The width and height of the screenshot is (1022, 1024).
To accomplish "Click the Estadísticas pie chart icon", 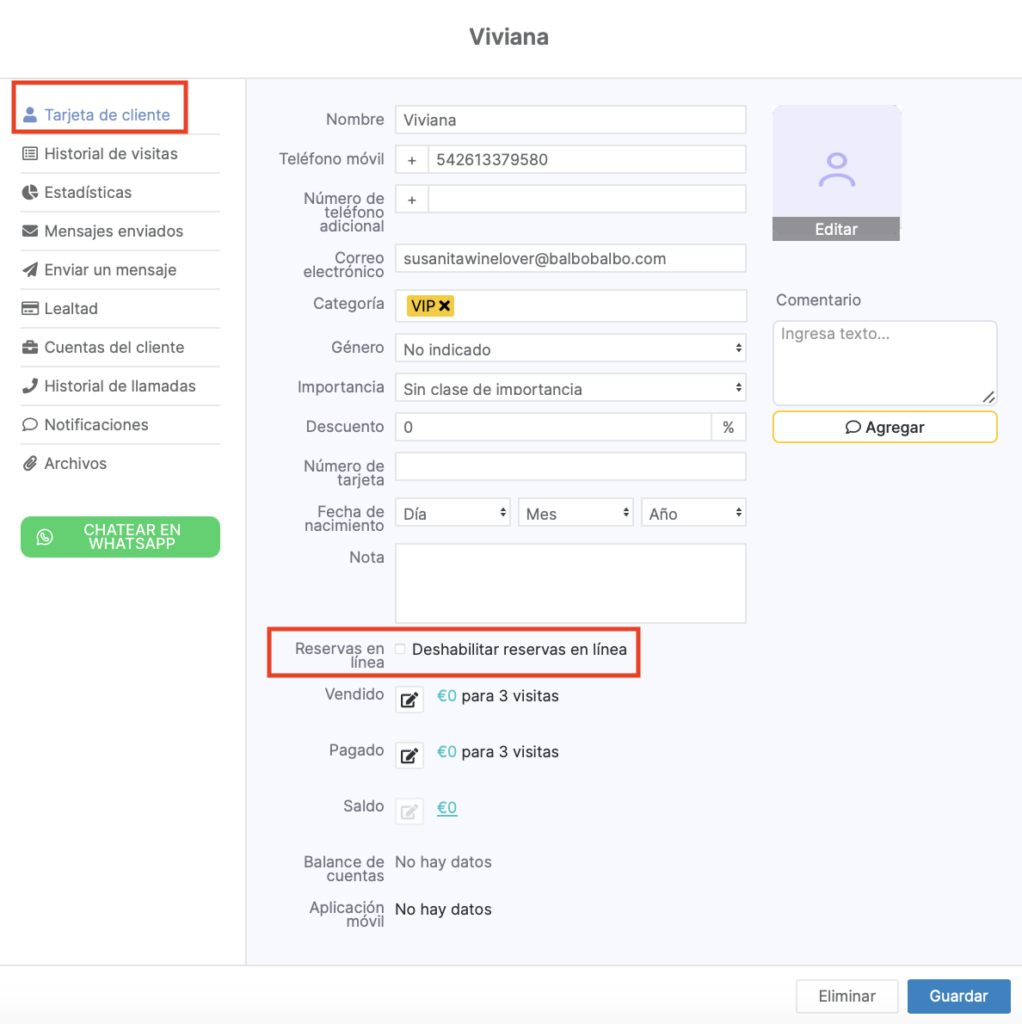I will pyautogui.click(x=30, y=192).
